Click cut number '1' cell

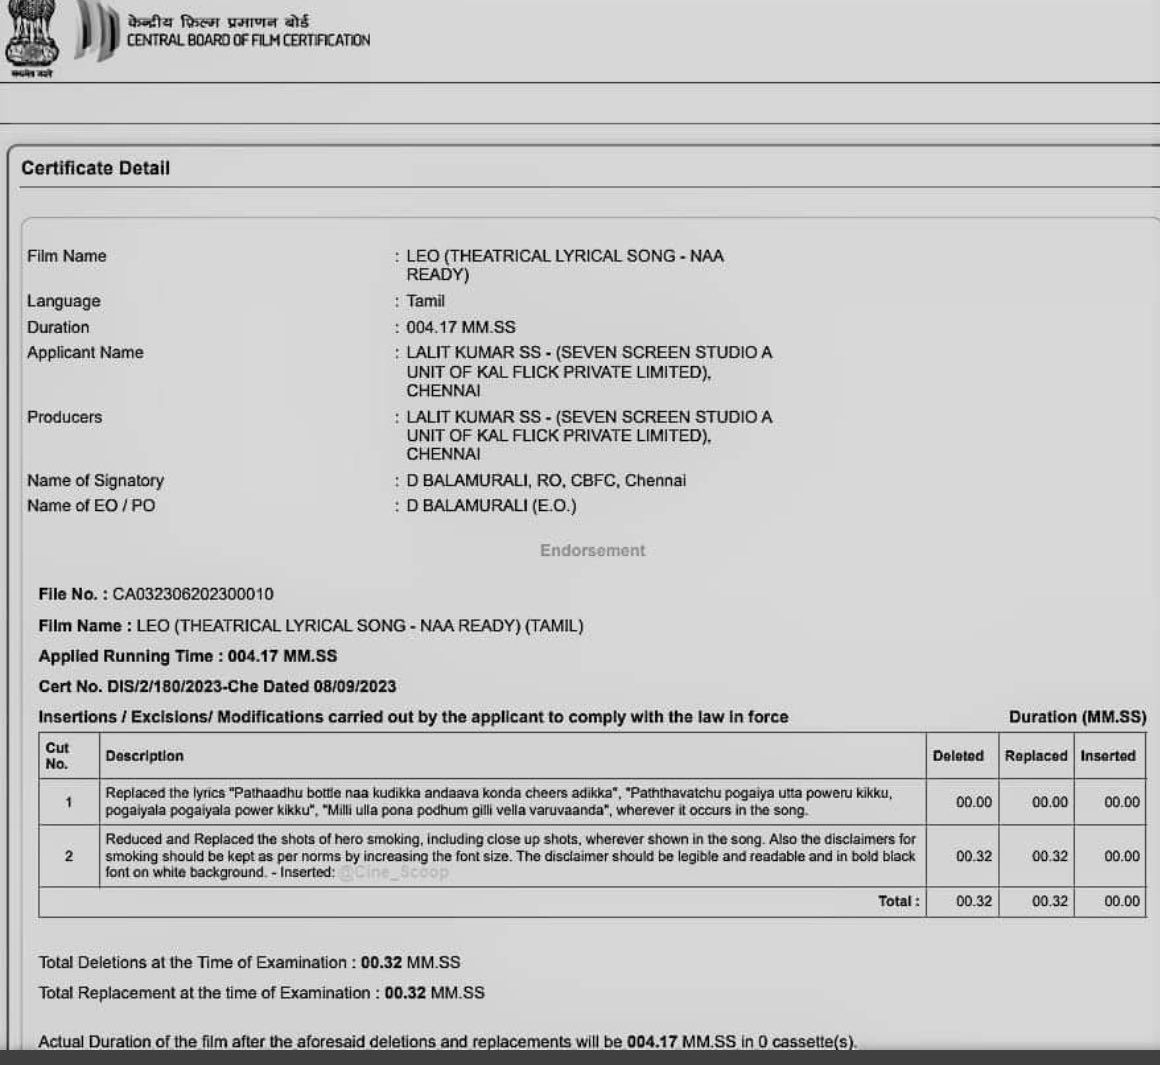coord(69,802)
